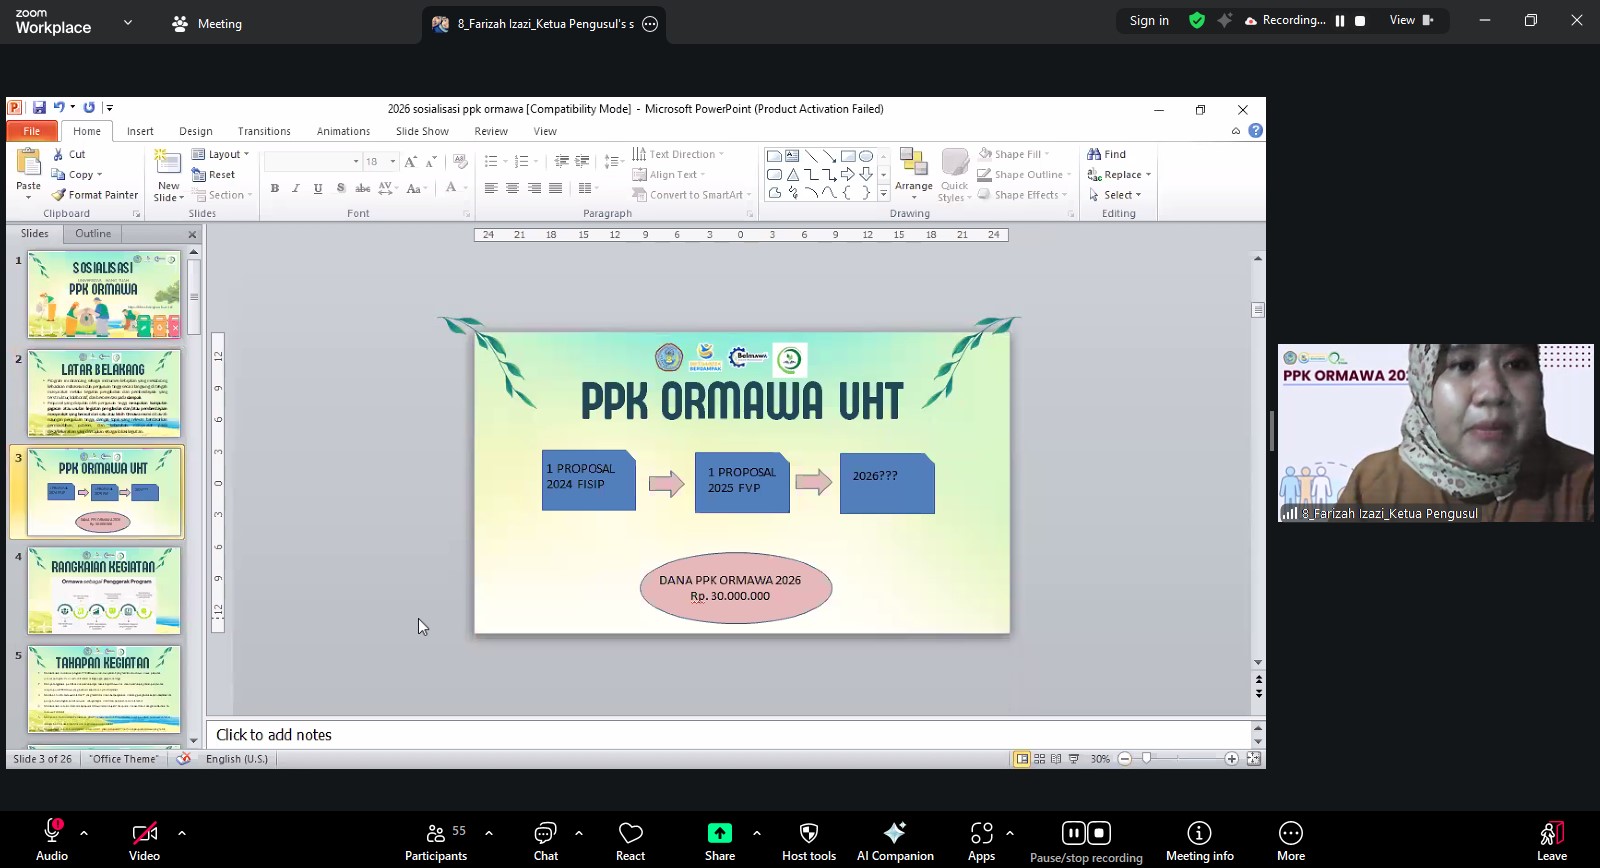Click the Participants icon
The width and height of the screenshot is (1600, 868).
436,834
